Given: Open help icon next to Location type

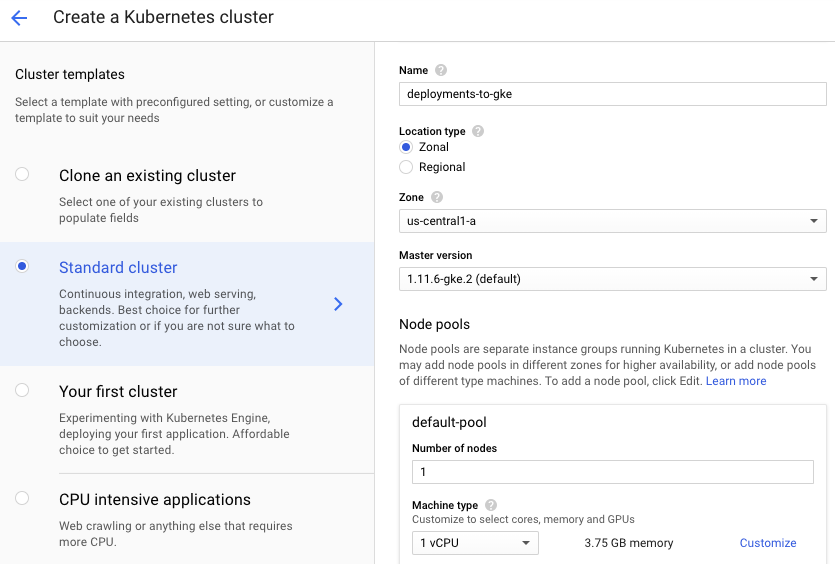Looking at the screenshot, I should coord(478,131).
